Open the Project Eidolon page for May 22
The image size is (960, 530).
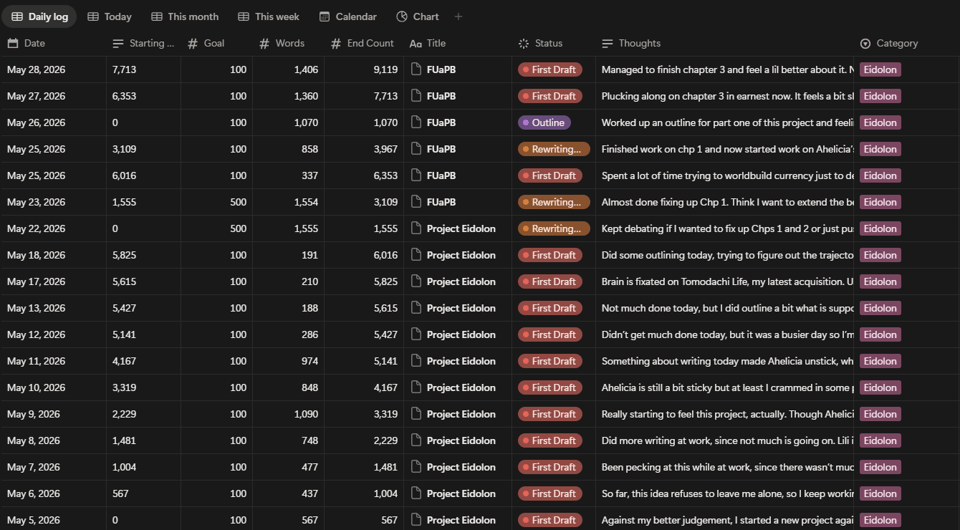point(461,228)
